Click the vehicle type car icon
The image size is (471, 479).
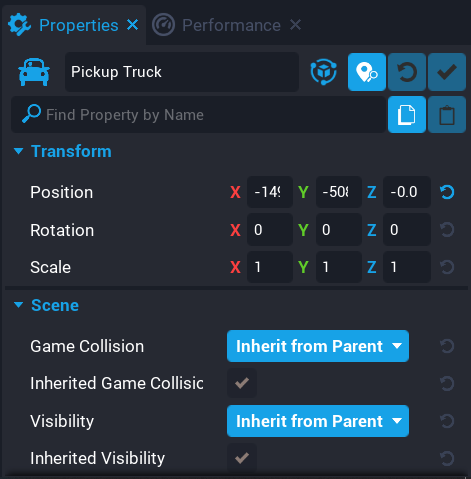(34, 72)
